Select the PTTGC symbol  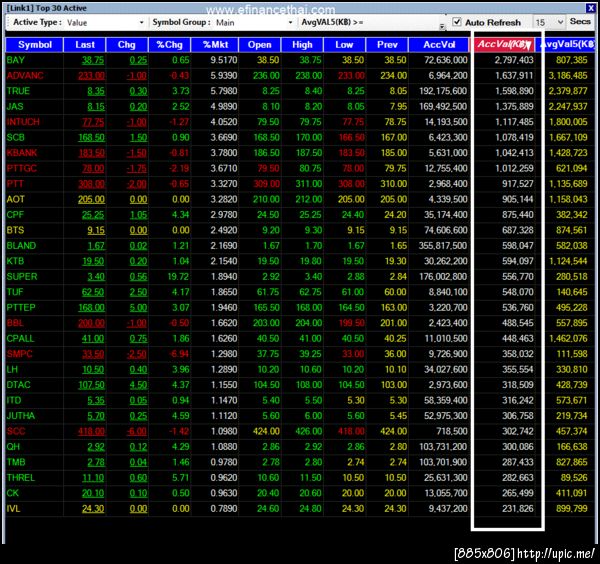[21, 168]
